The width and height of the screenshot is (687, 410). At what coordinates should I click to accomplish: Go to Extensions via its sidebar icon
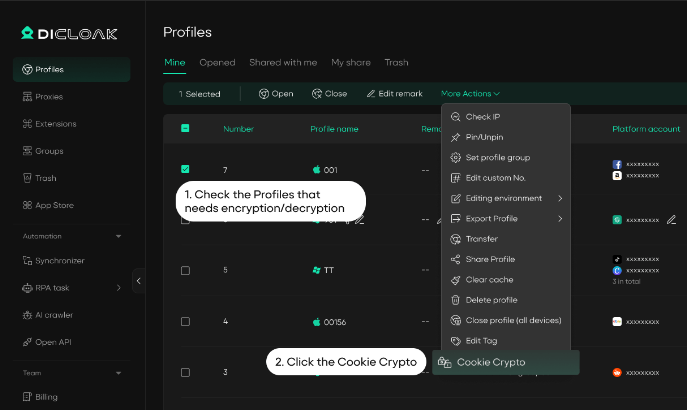[x=27, y=124]
